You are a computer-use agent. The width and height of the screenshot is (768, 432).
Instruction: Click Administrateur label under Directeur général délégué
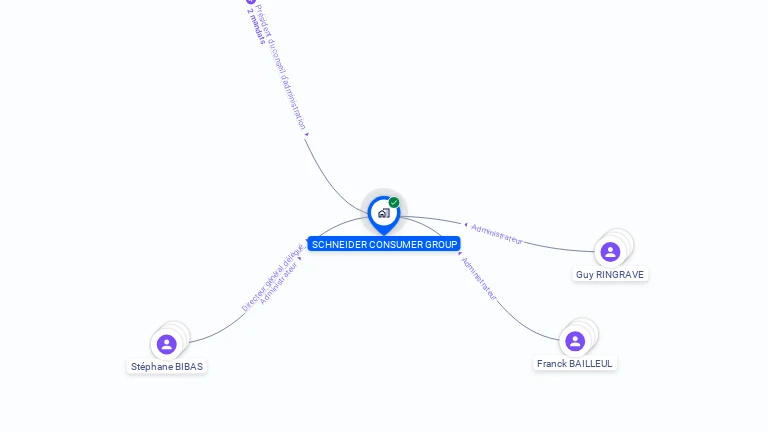click(278, 283)
